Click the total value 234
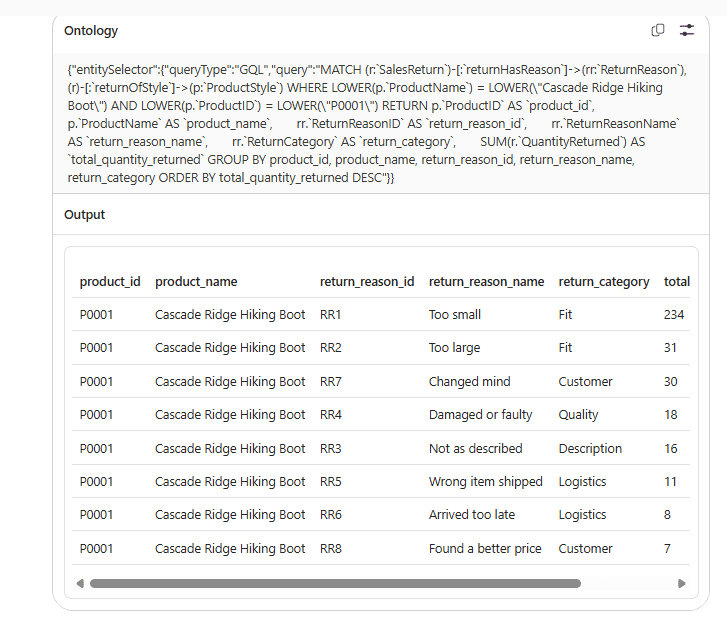The image size is (727, 628). [x=674, y=314]
